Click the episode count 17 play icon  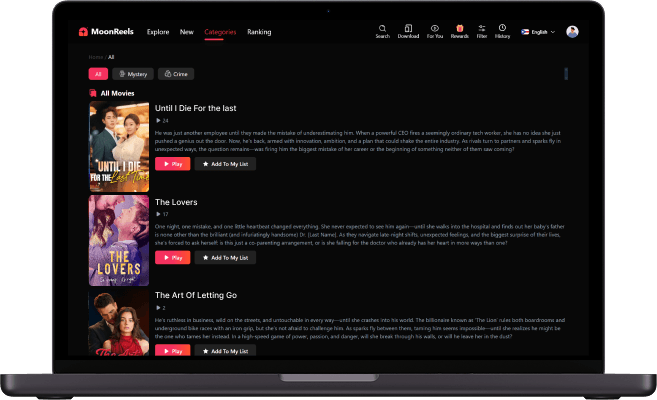[x=158, y=214]
